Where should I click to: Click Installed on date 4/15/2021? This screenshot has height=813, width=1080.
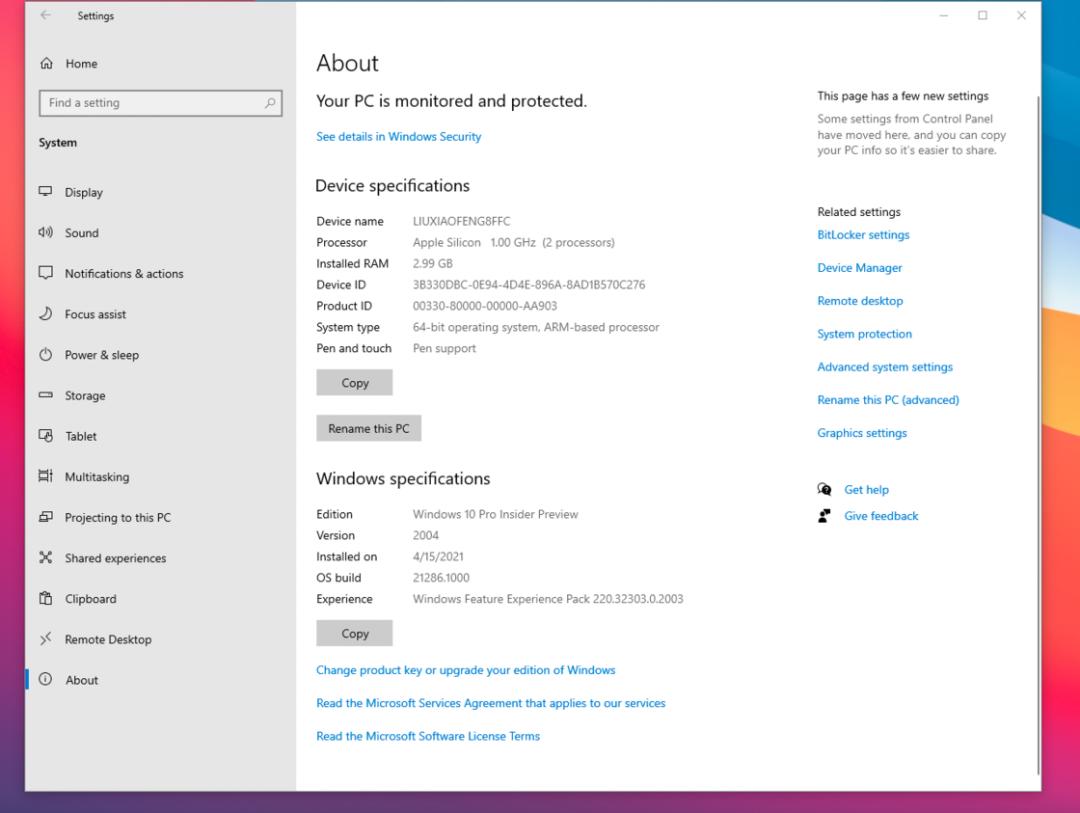[438, 556]
